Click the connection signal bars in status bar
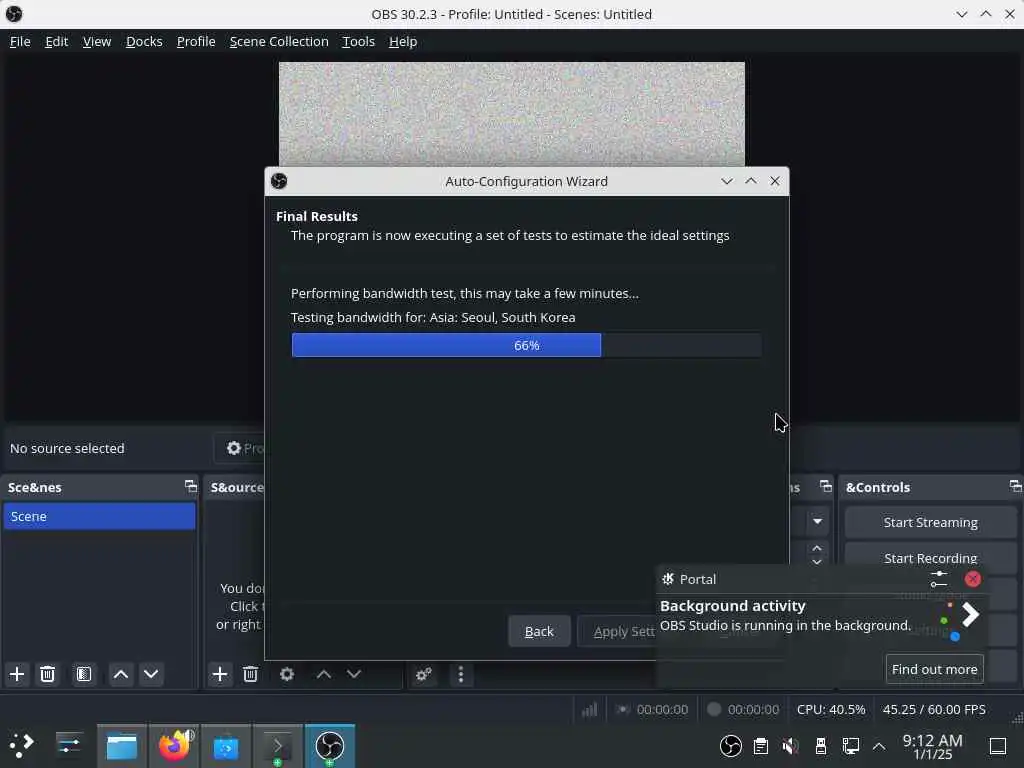The image size is (1024, 768). tap(590, 709)
